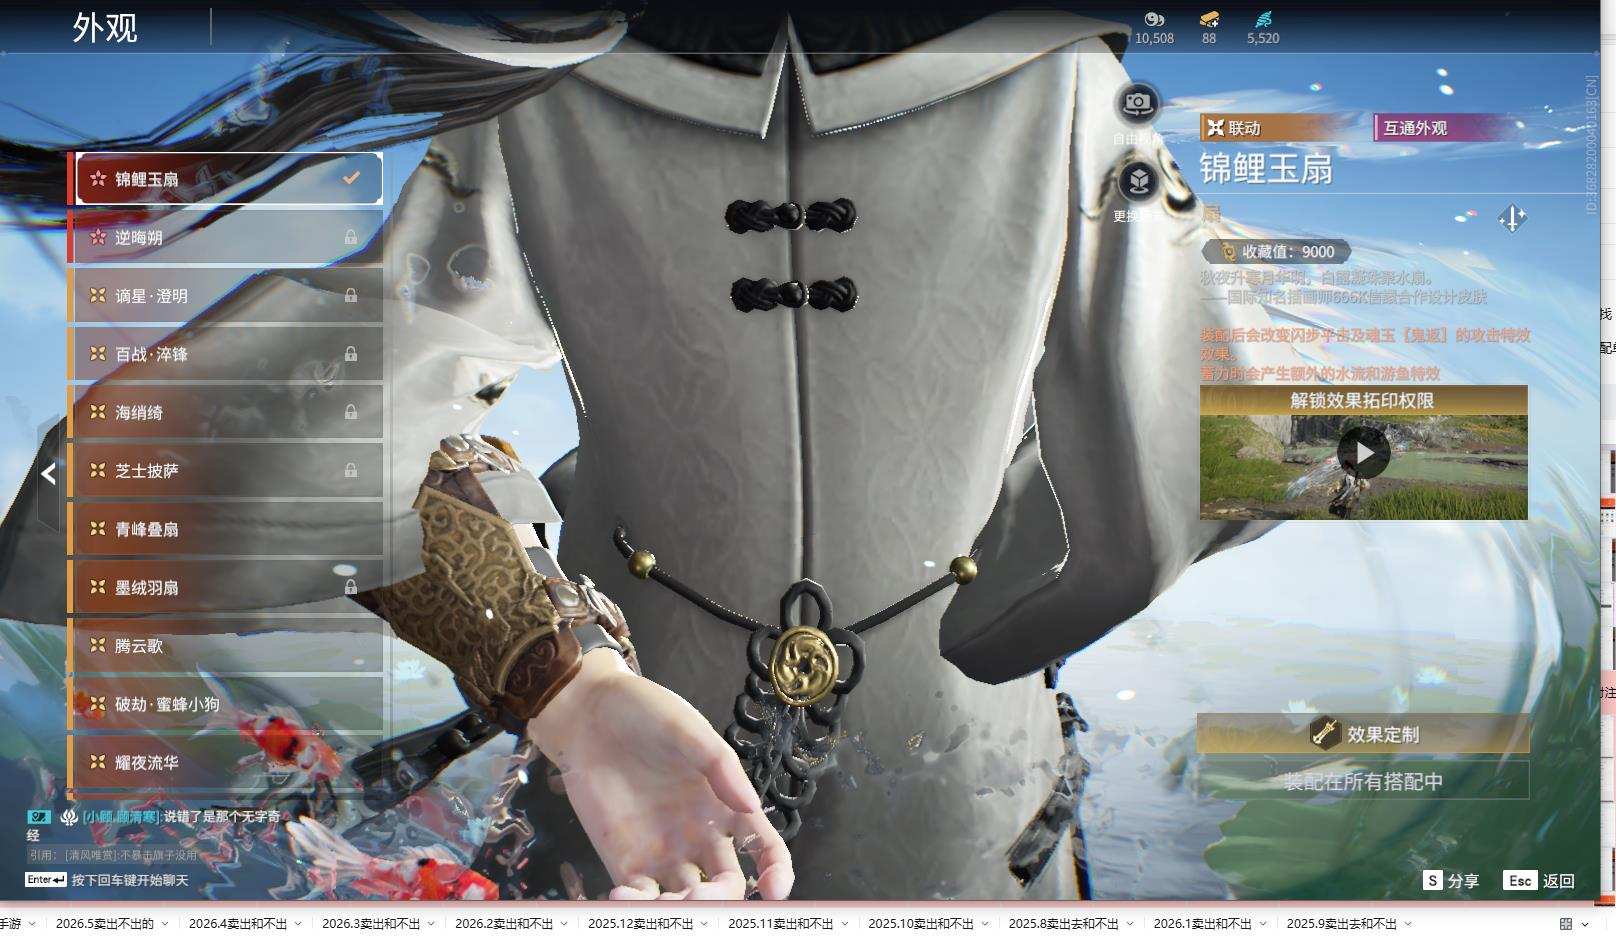Image resolution: width=1616 pixels, height=939 pixels.
Task: Open the dropdown arrow on the 2026.5卖出不出的 tab
Action: 165,924
